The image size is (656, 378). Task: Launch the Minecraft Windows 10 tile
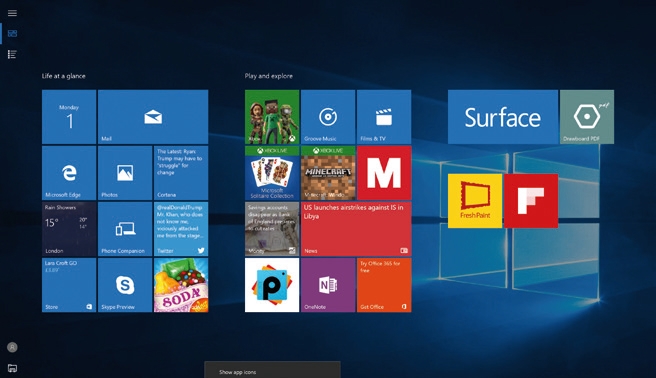pos(328,173)
